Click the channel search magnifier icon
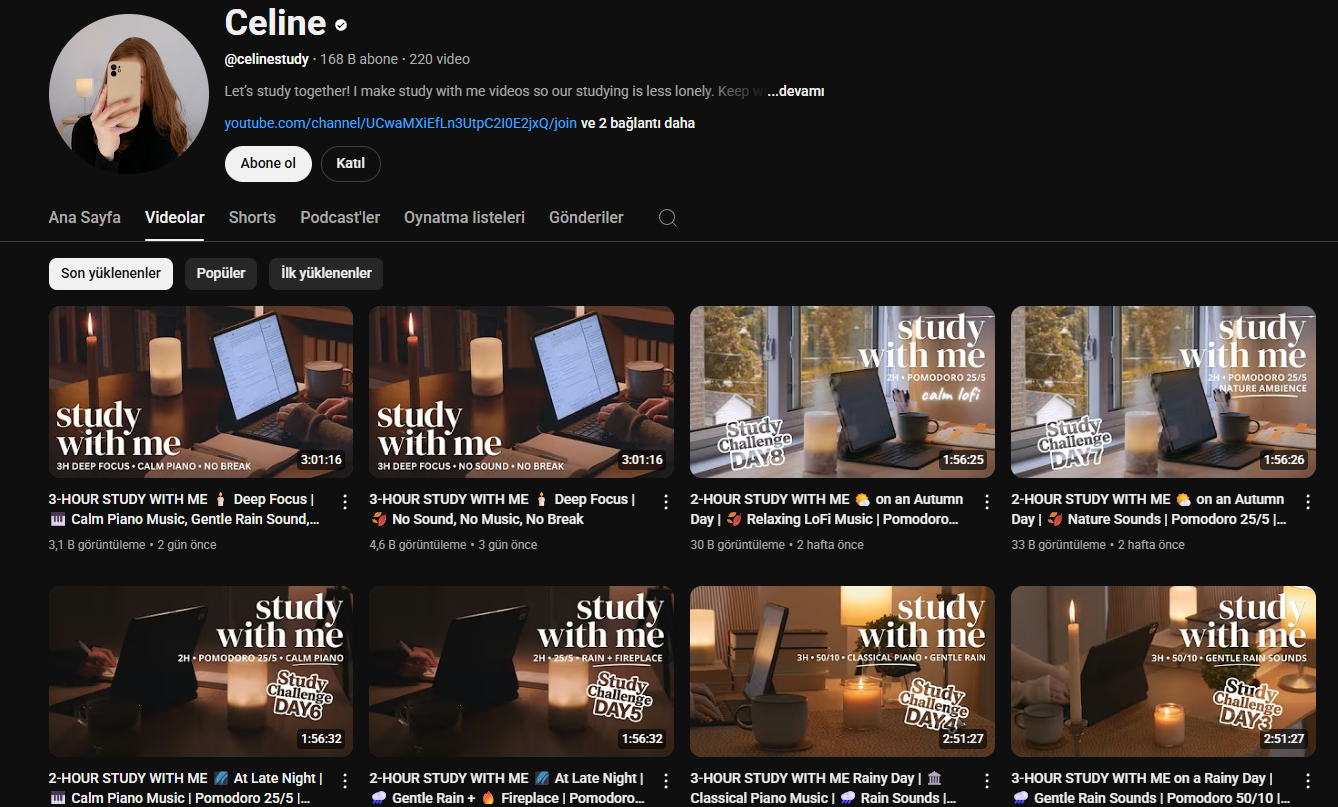 [x=668, y=218]
